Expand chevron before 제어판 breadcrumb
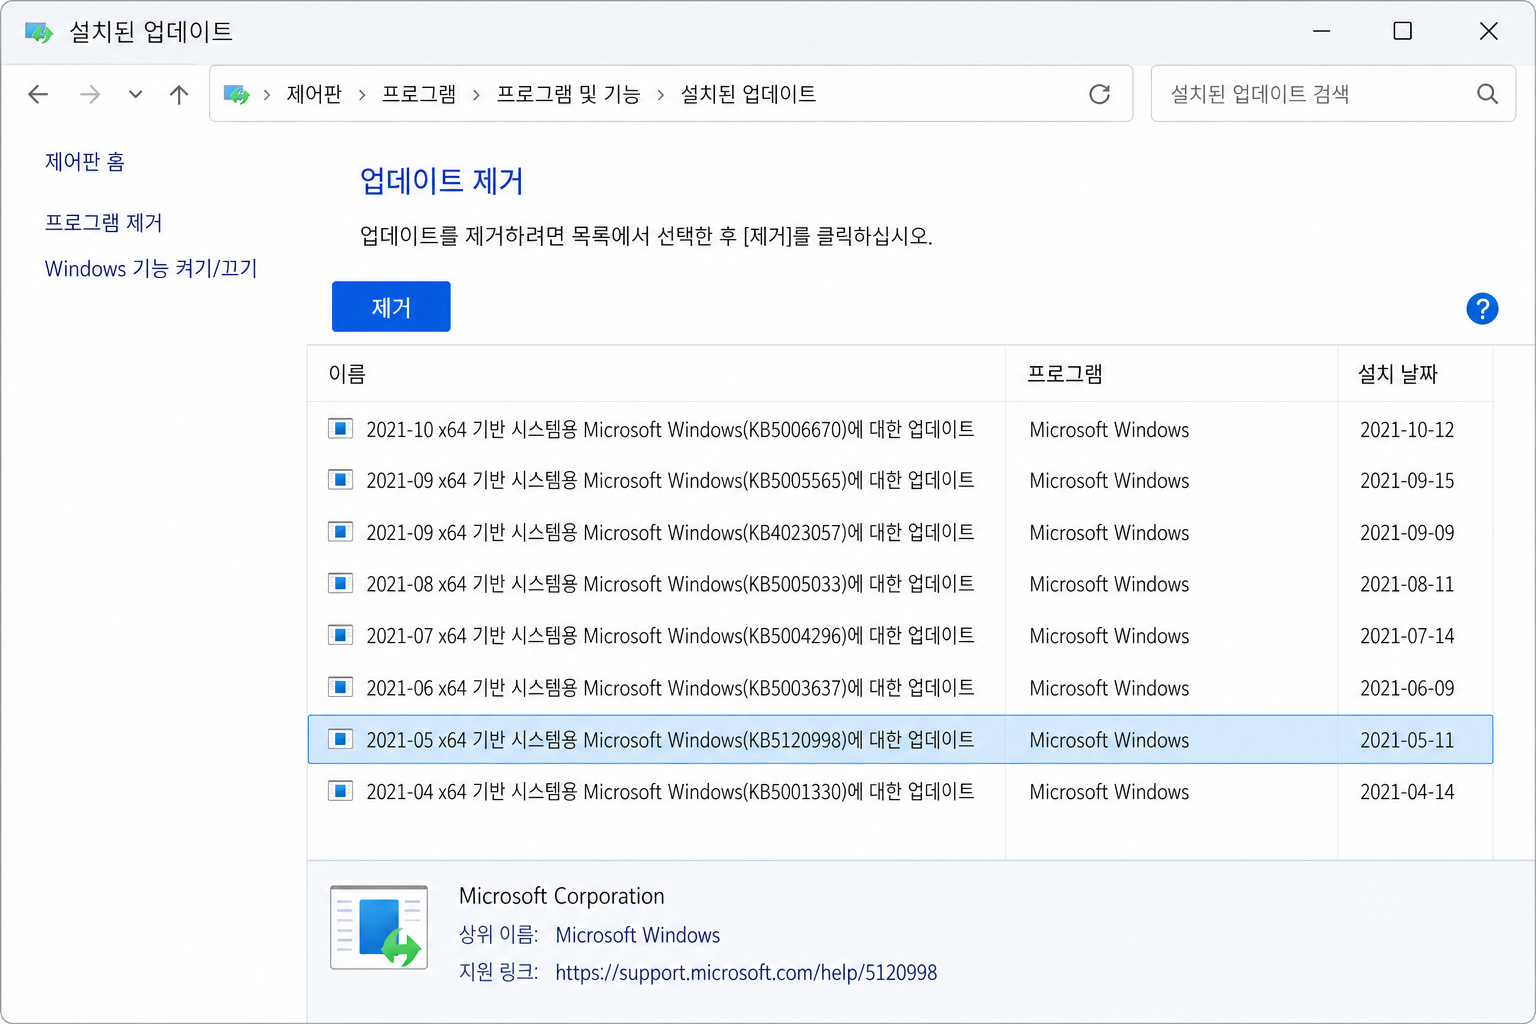 tap(267, 94)
